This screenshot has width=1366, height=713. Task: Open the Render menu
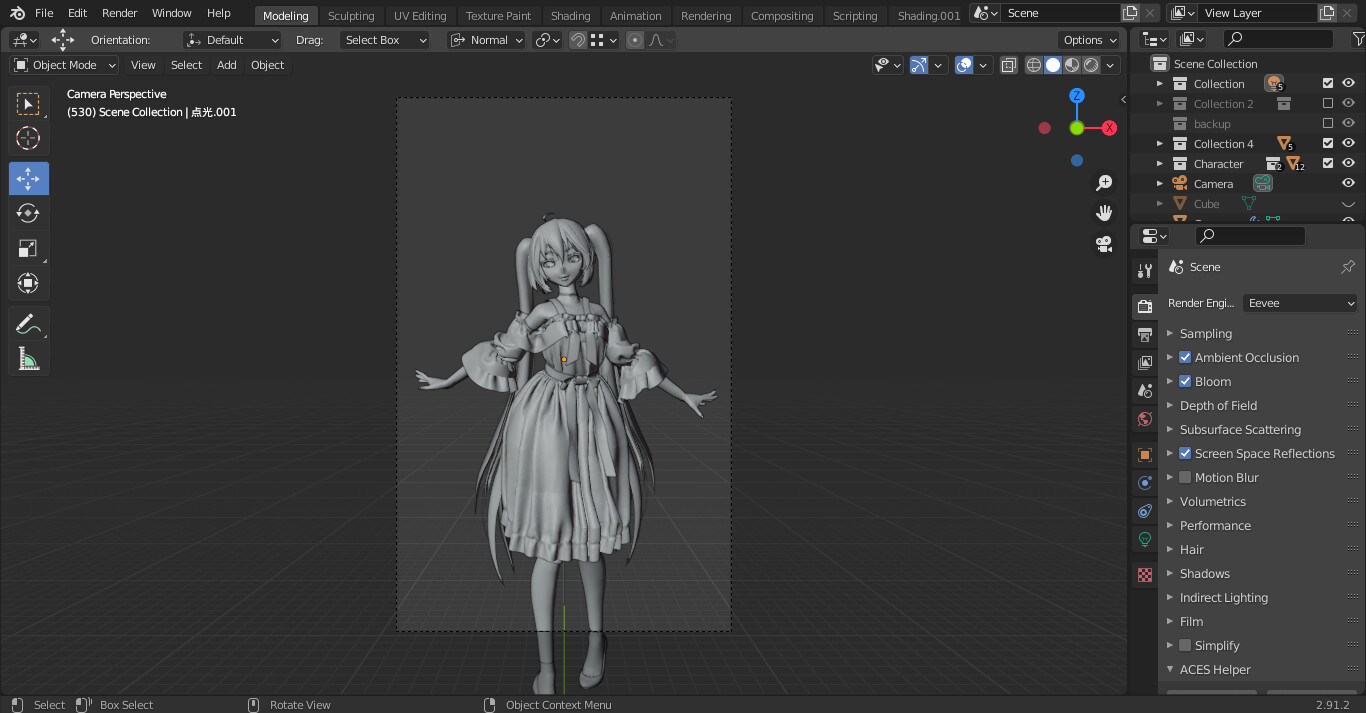120,13
